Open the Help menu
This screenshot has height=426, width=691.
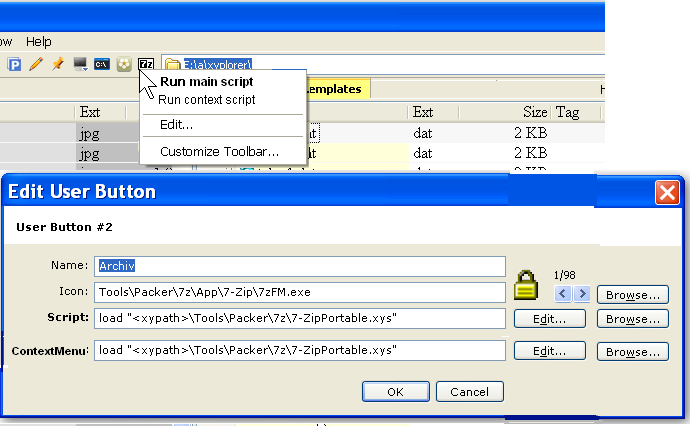tap(39, 42)
